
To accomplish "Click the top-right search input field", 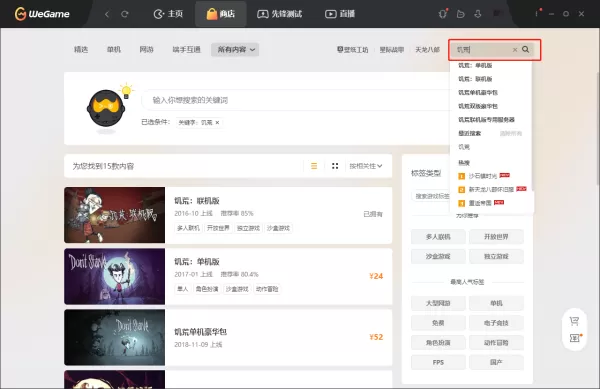I will pos(483,50).
